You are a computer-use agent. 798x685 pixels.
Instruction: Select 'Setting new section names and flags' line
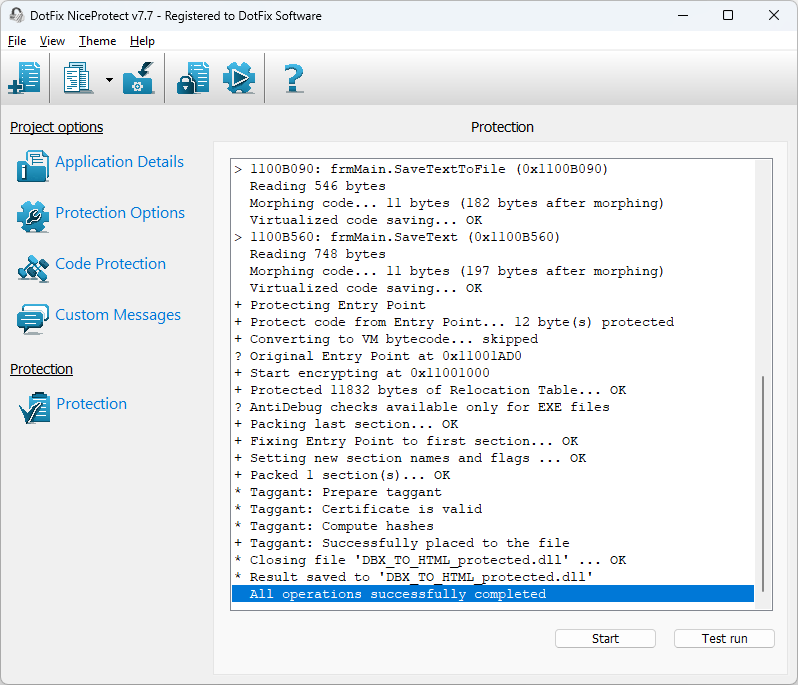(493, 458)
